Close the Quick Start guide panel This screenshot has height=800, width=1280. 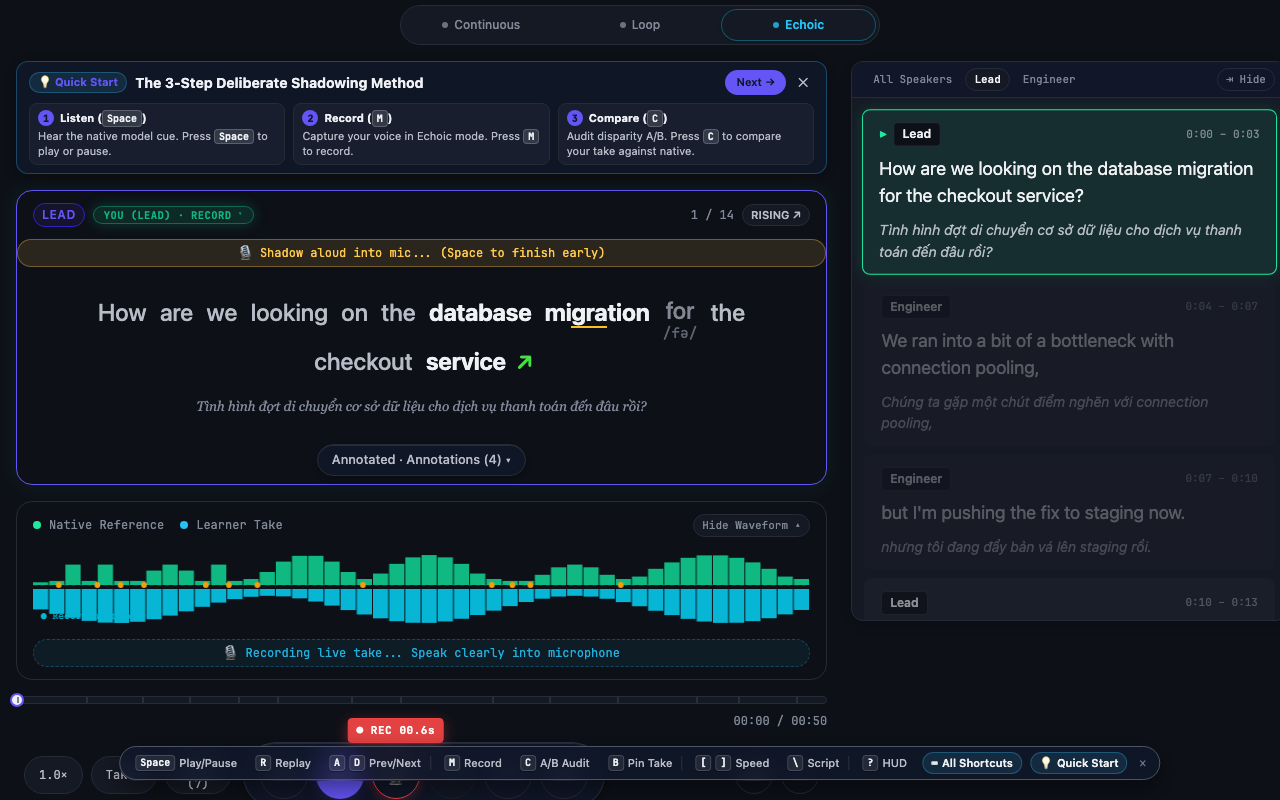(803, 83)
